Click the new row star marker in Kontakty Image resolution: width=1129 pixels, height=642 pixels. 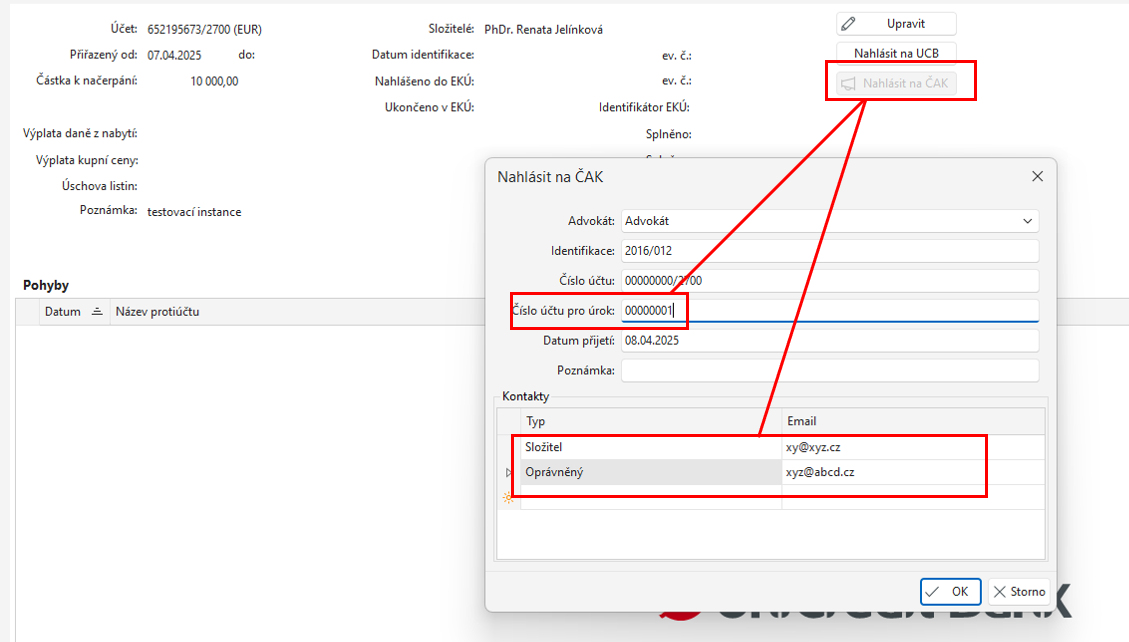[x=507, y=498]
